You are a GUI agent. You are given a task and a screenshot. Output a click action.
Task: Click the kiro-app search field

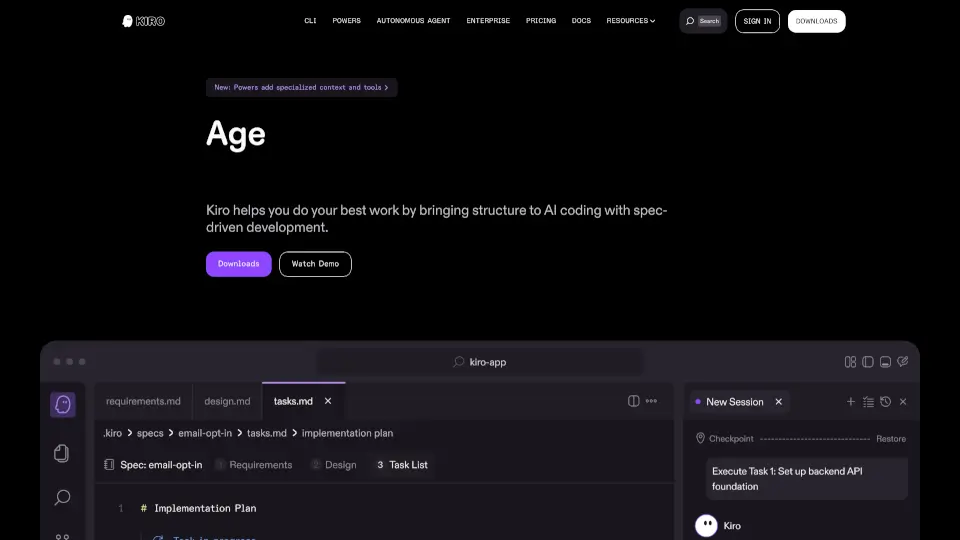(x=480, y=362)
